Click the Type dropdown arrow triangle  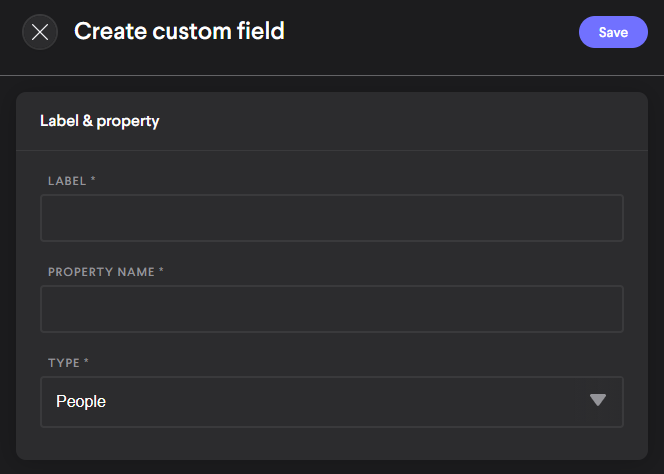pos(598,401)
